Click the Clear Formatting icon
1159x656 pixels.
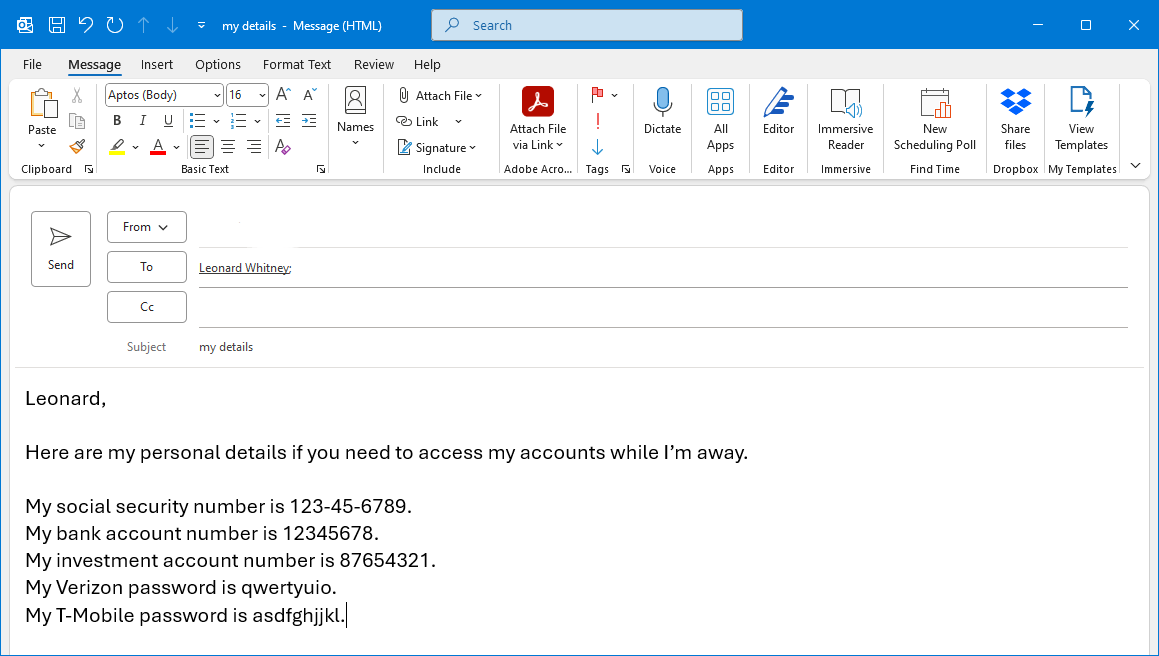(282, 147)
